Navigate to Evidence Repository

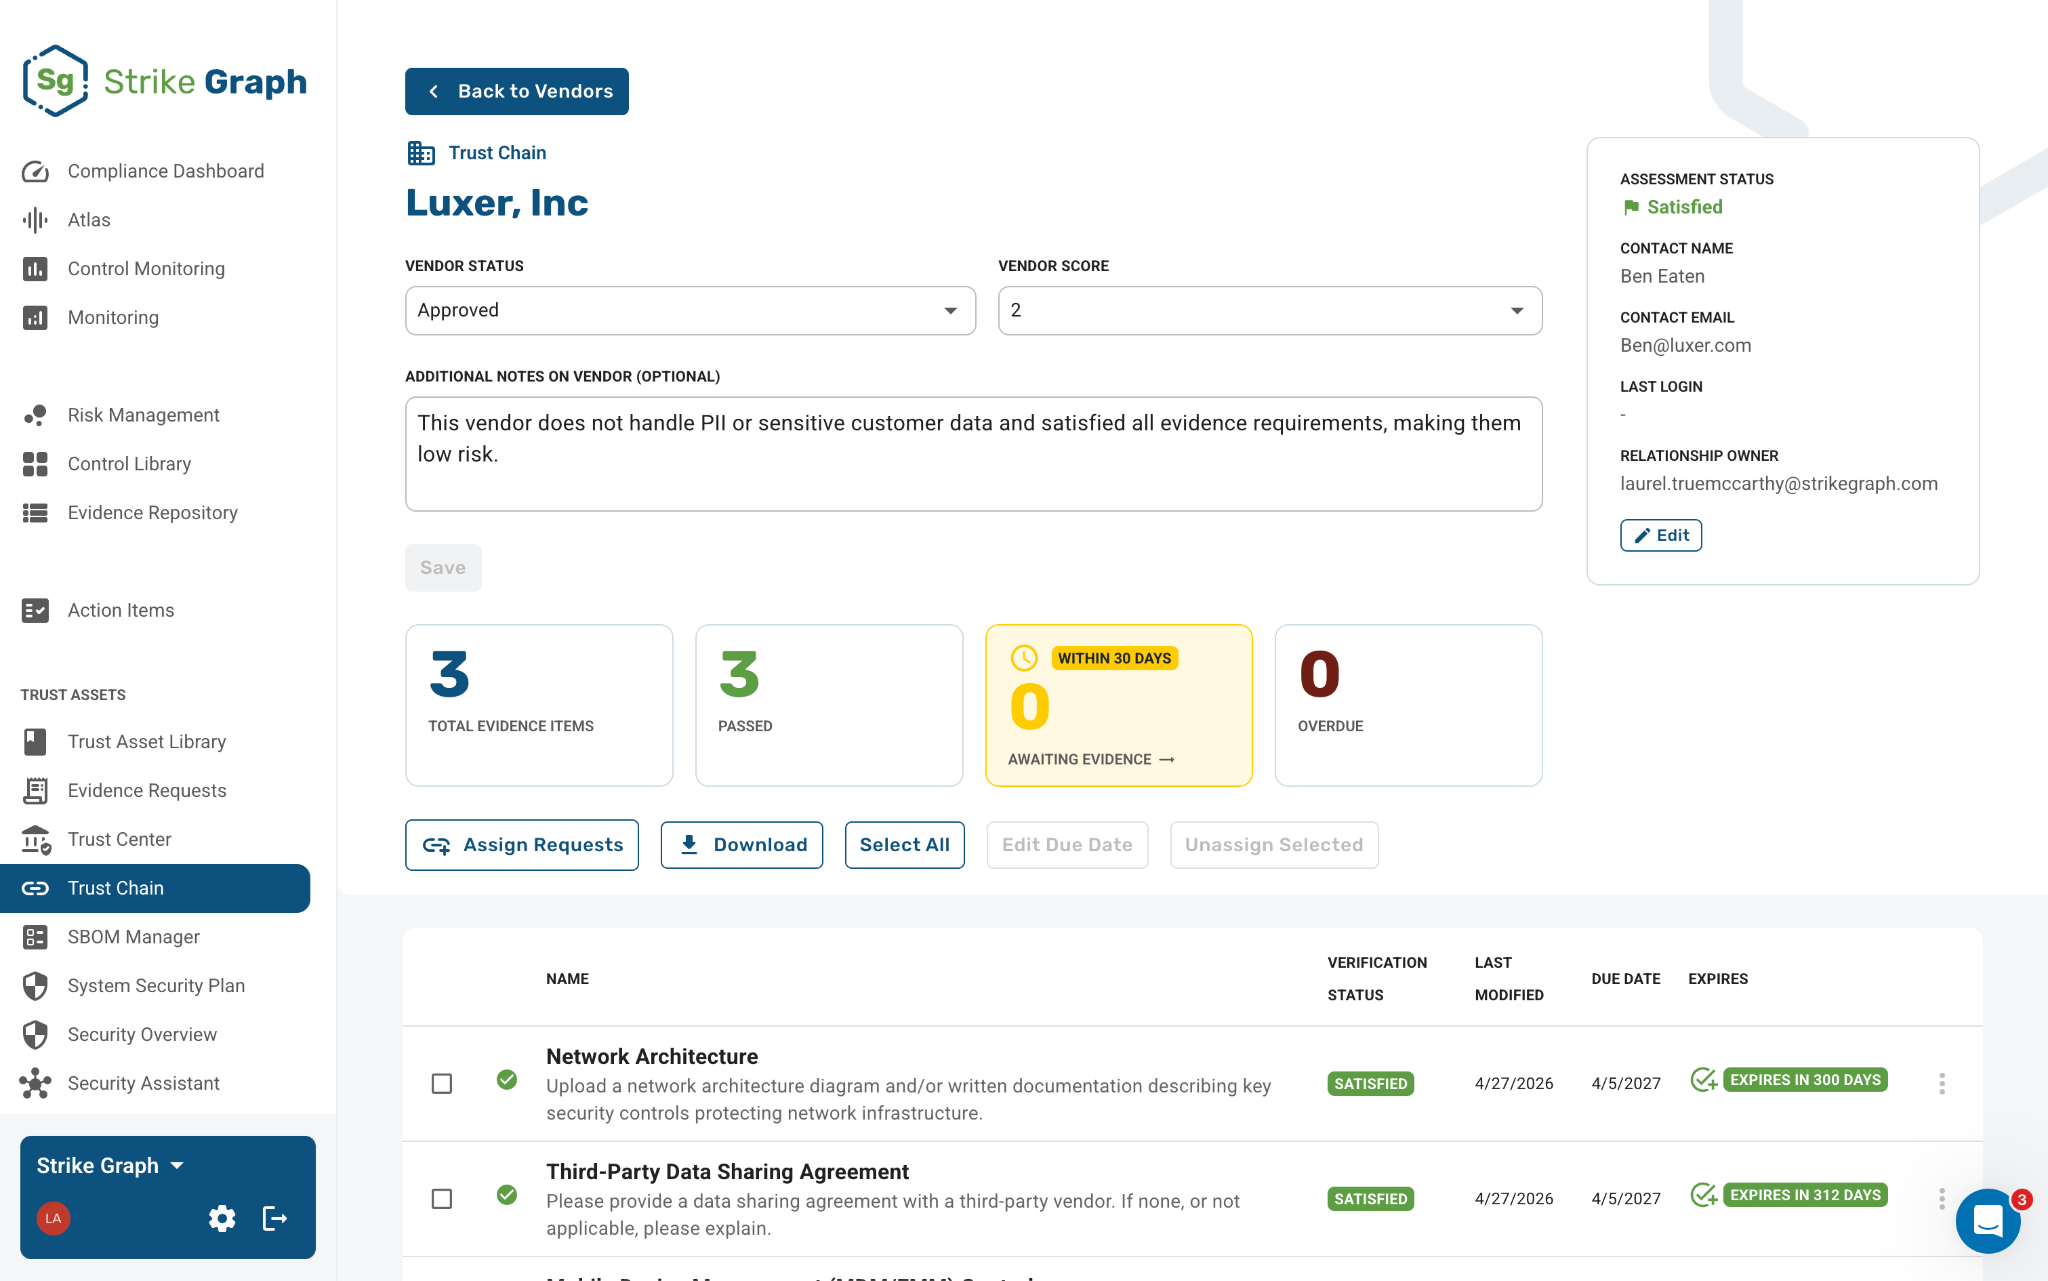pyautogui.click(x=153, y=513)
